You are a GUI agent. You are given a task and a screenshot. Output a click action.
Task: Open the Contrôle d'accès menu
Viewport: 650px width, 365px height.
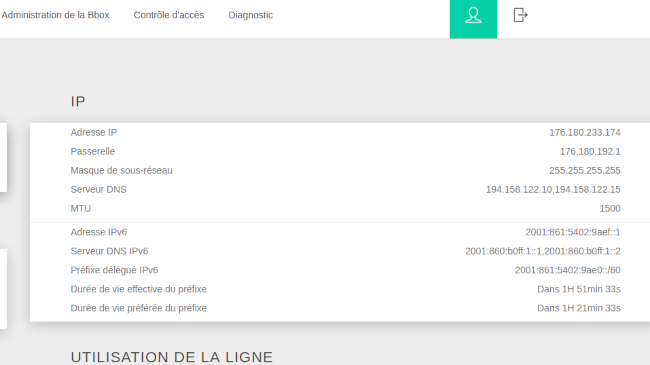point(169,15)
